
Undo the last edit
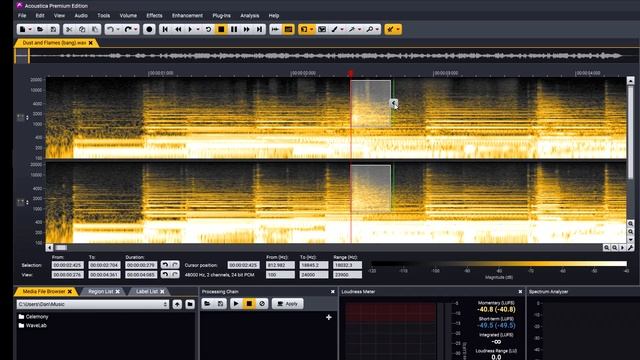(x=110, y=29)
